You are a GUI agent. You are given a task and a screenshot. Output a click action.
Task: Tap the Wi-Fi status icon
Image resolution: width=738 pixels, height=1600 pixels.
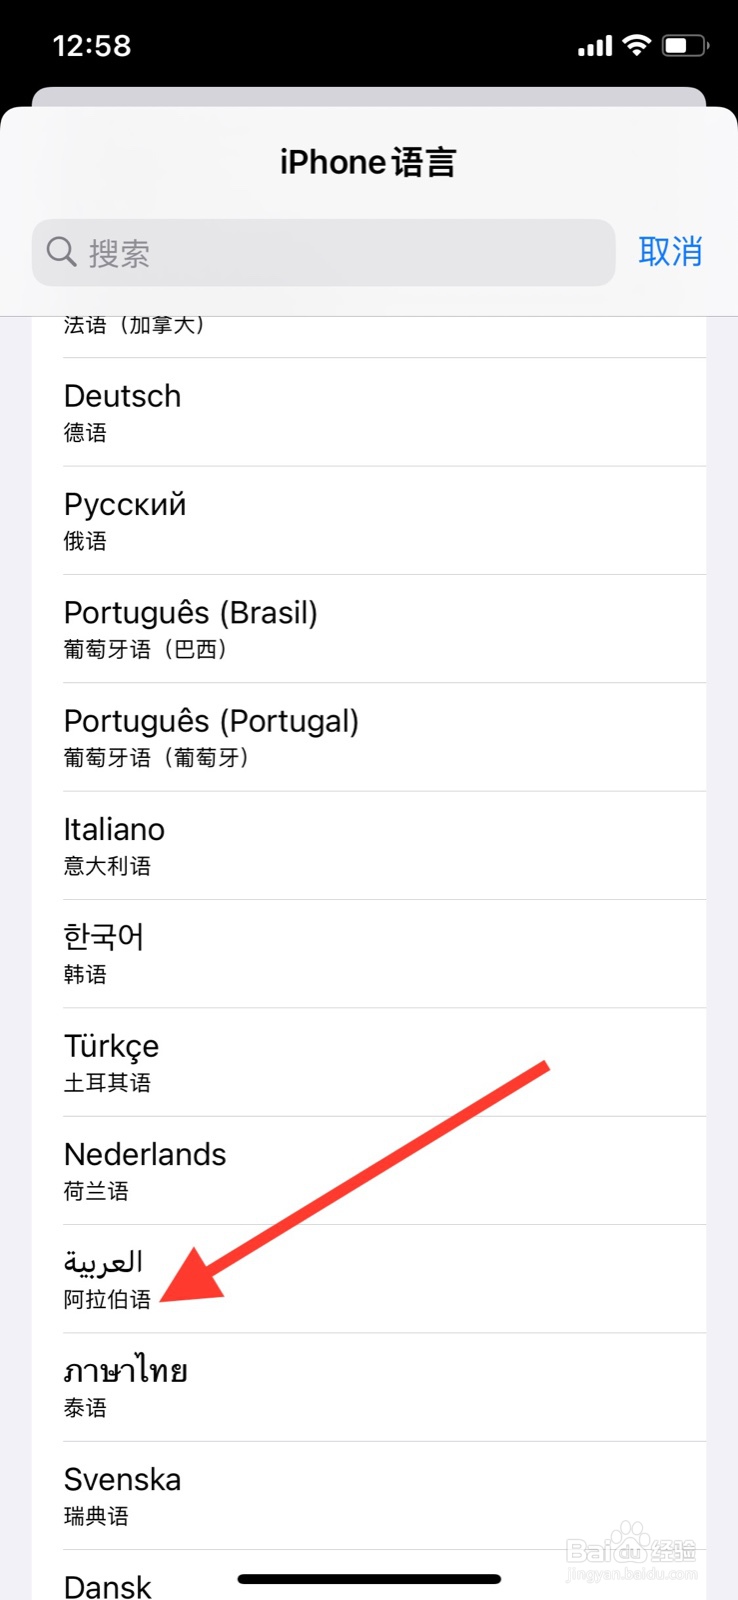(636, 45)
